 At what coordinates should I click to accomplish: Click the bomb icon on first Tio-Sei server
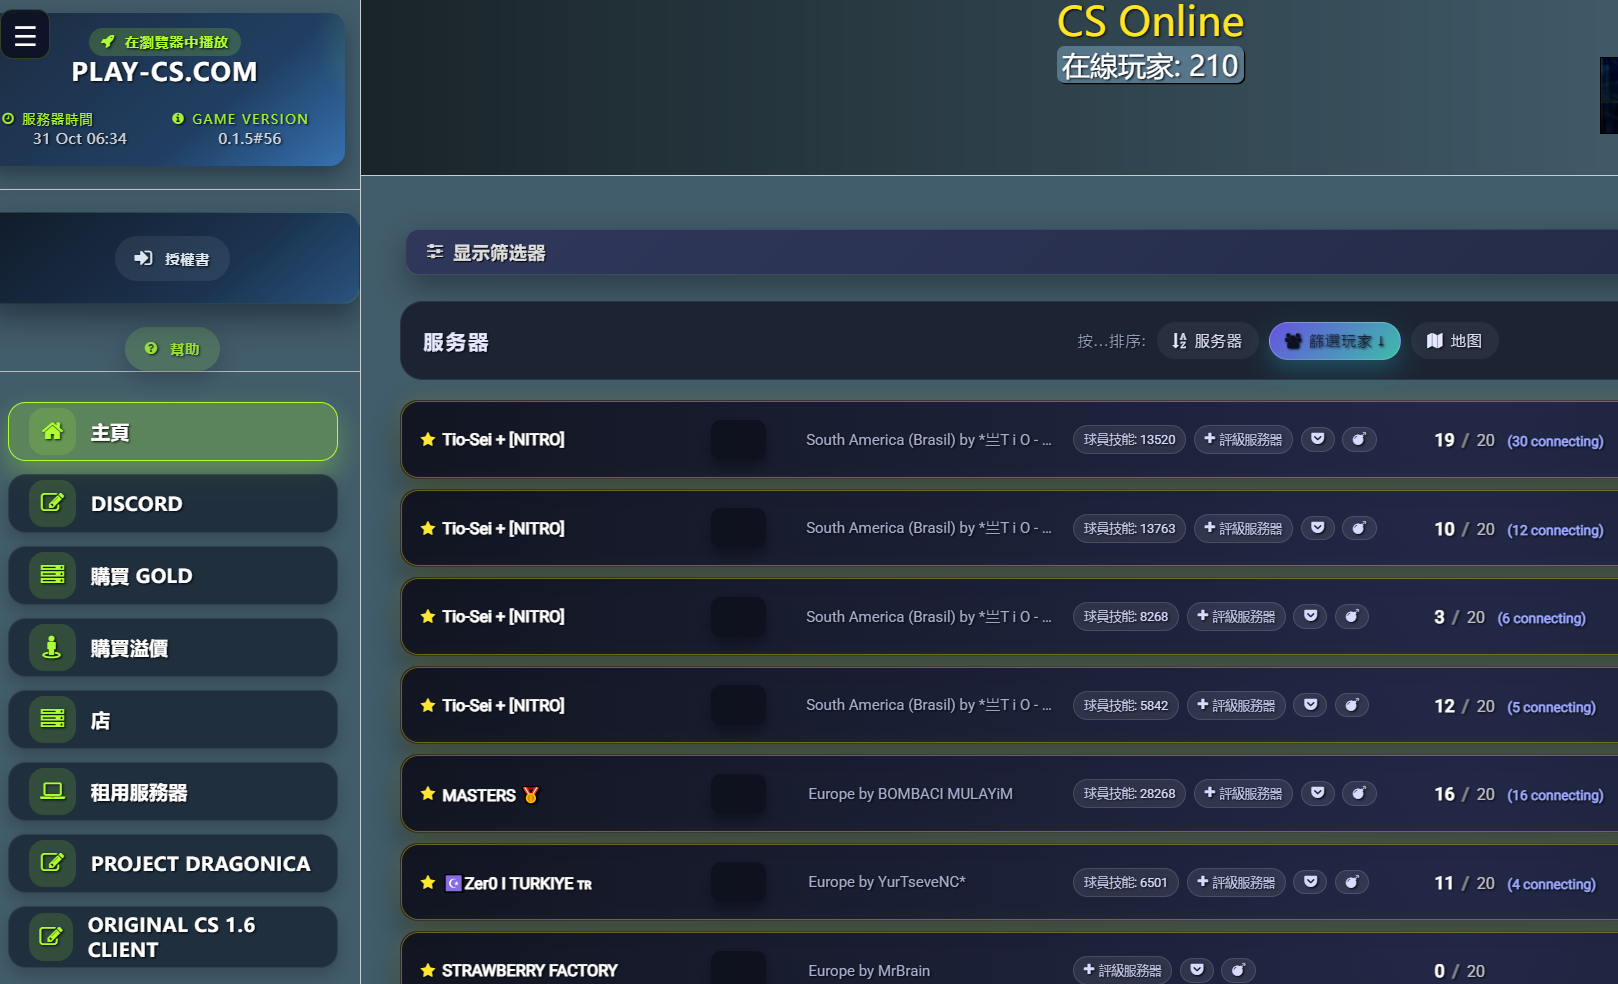pos(1358,439)
